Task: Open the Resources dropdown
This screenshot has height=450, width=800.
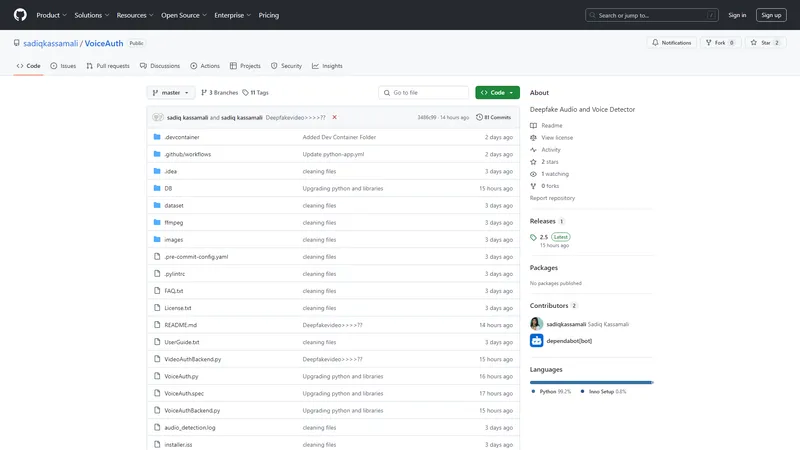Action: (135, 15)
